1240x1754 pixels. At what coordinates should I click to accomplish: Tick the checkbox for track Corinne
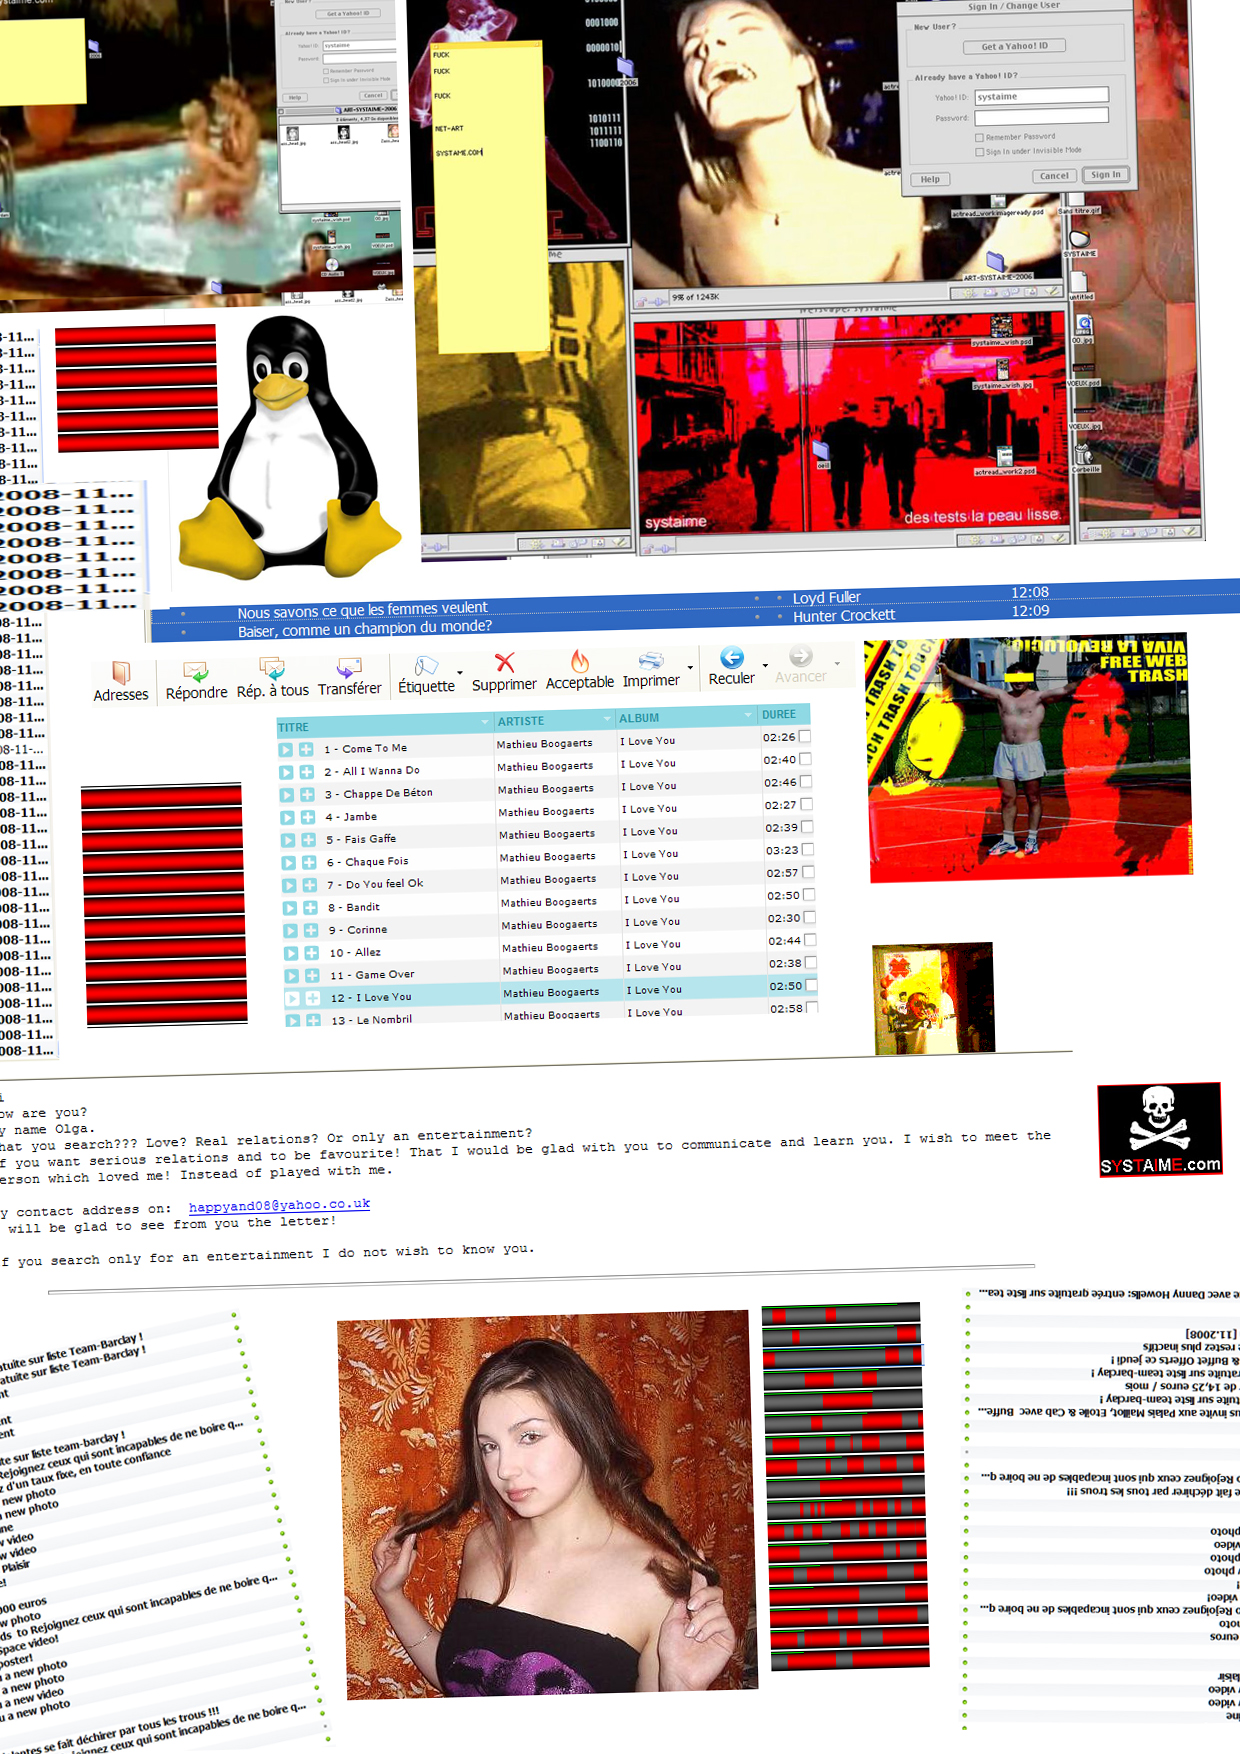pos(810,917)
